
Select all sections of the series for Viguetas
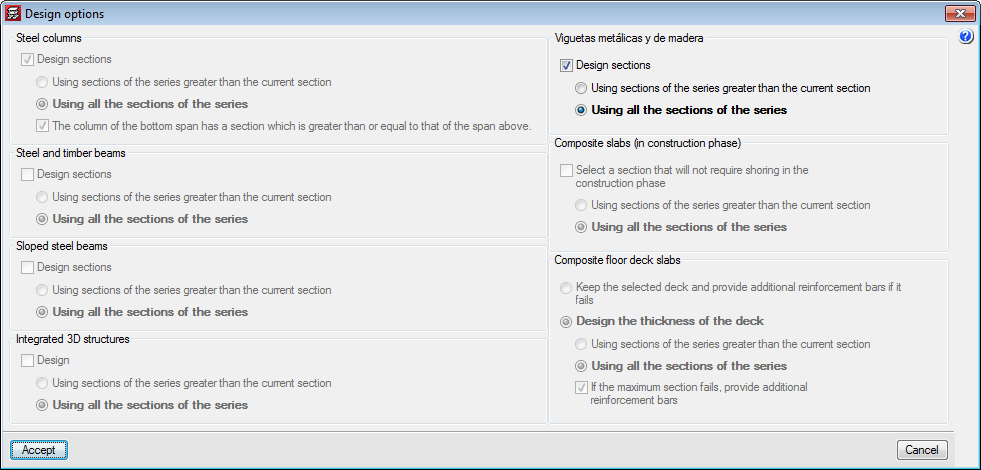click(581, 110)
